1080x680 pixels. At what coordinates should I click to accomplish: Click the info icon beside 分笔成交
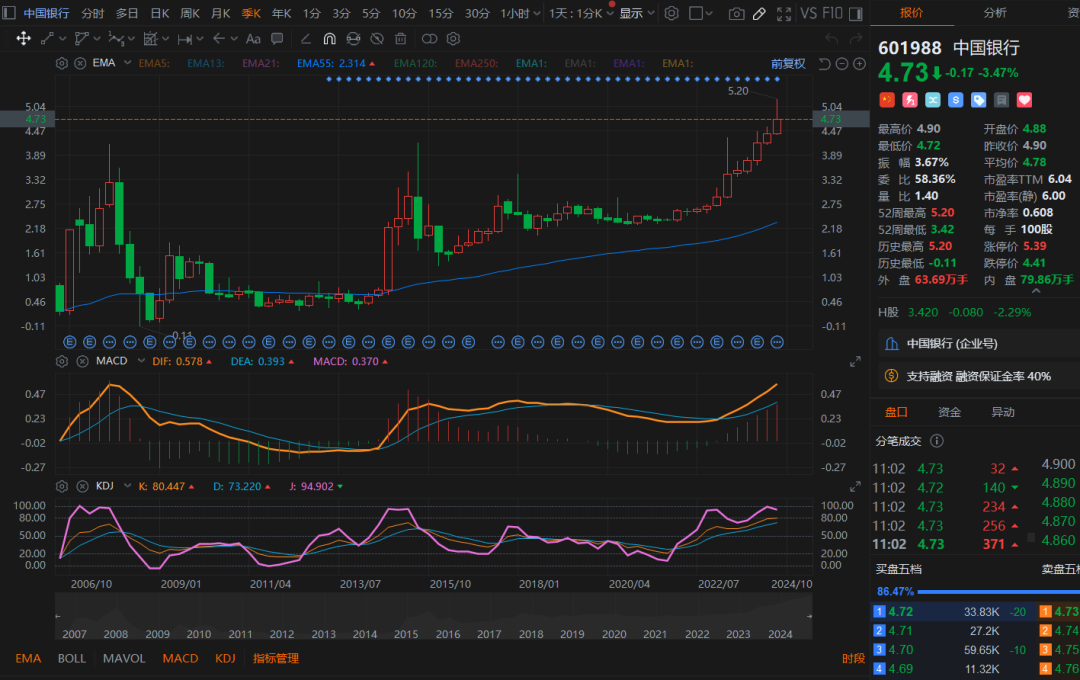point(937,440)
